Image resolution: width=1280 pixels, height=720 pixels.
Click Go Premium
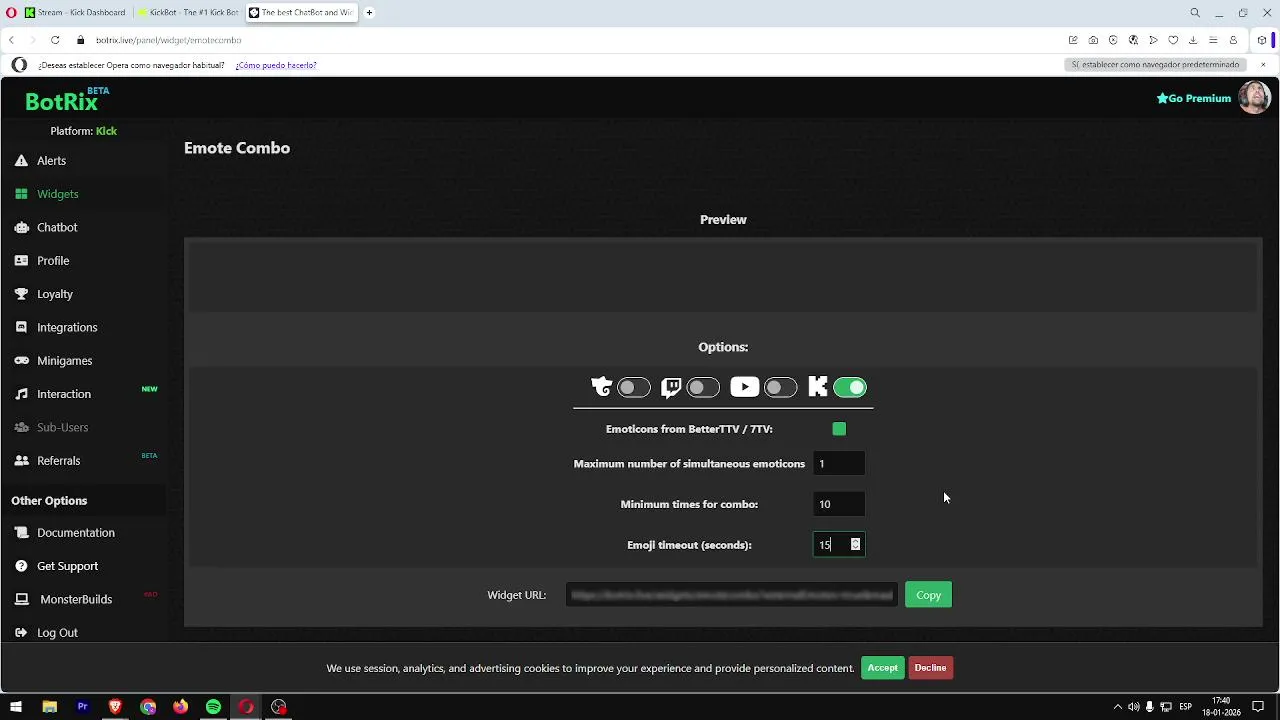tap(1194, 98)
